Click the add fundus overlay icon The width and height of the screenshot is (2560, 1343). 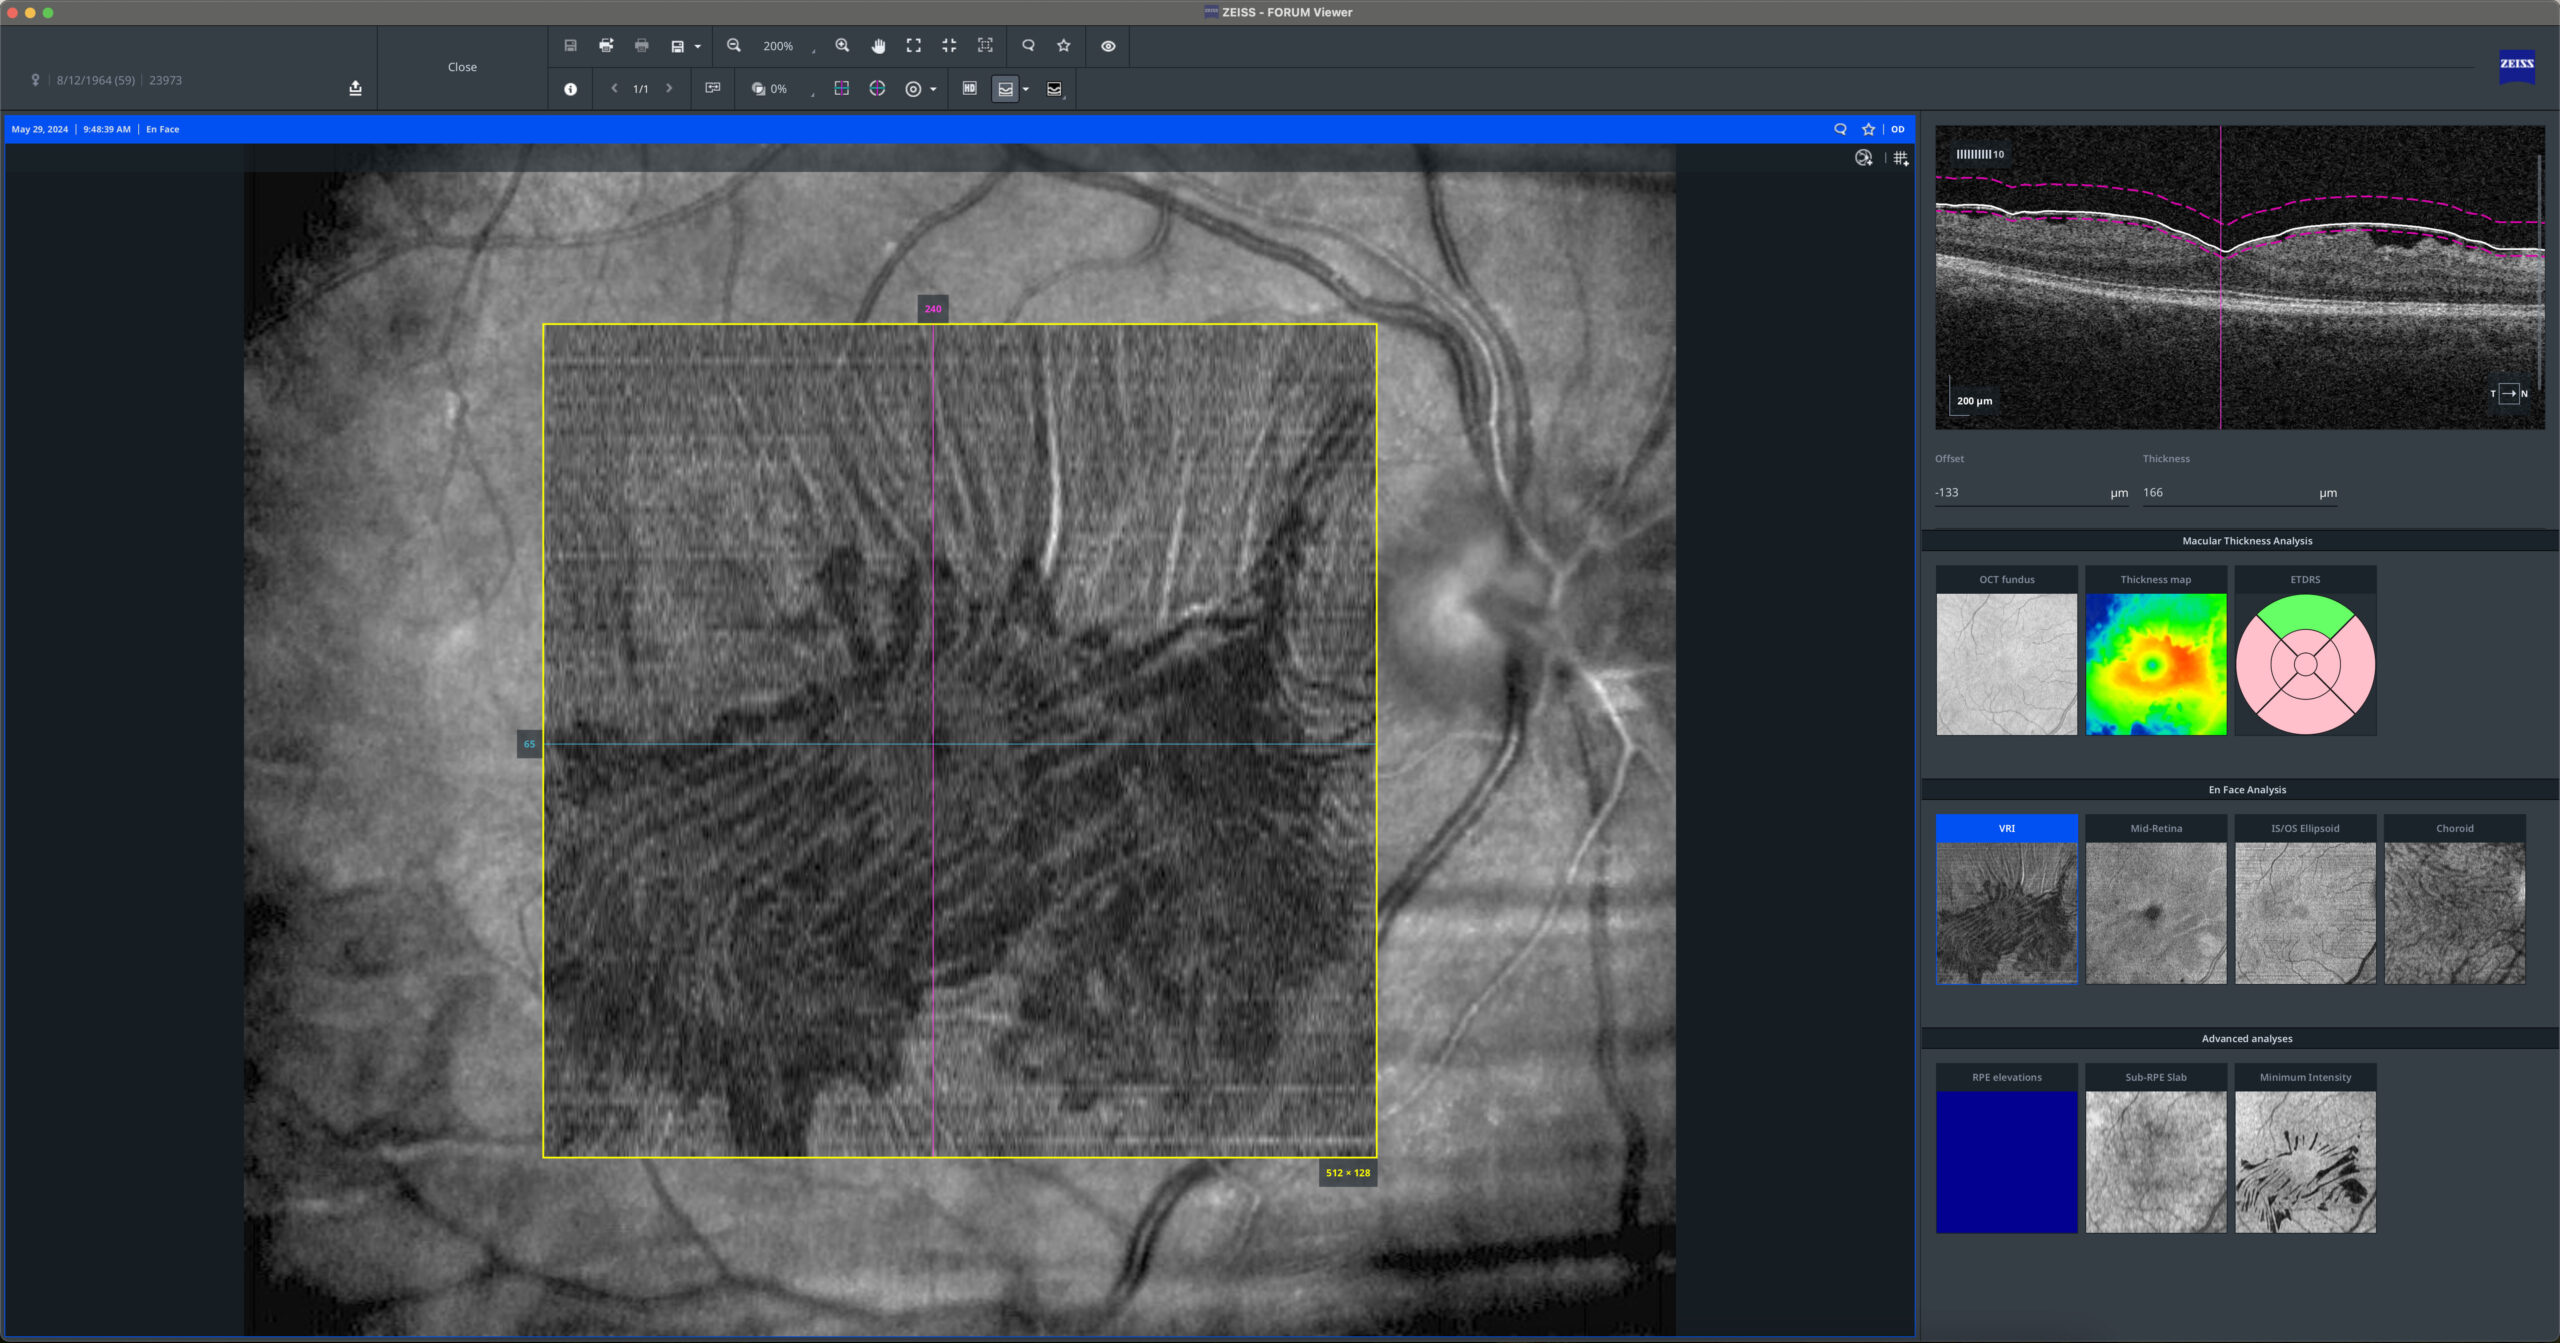tap(1864, 158)
